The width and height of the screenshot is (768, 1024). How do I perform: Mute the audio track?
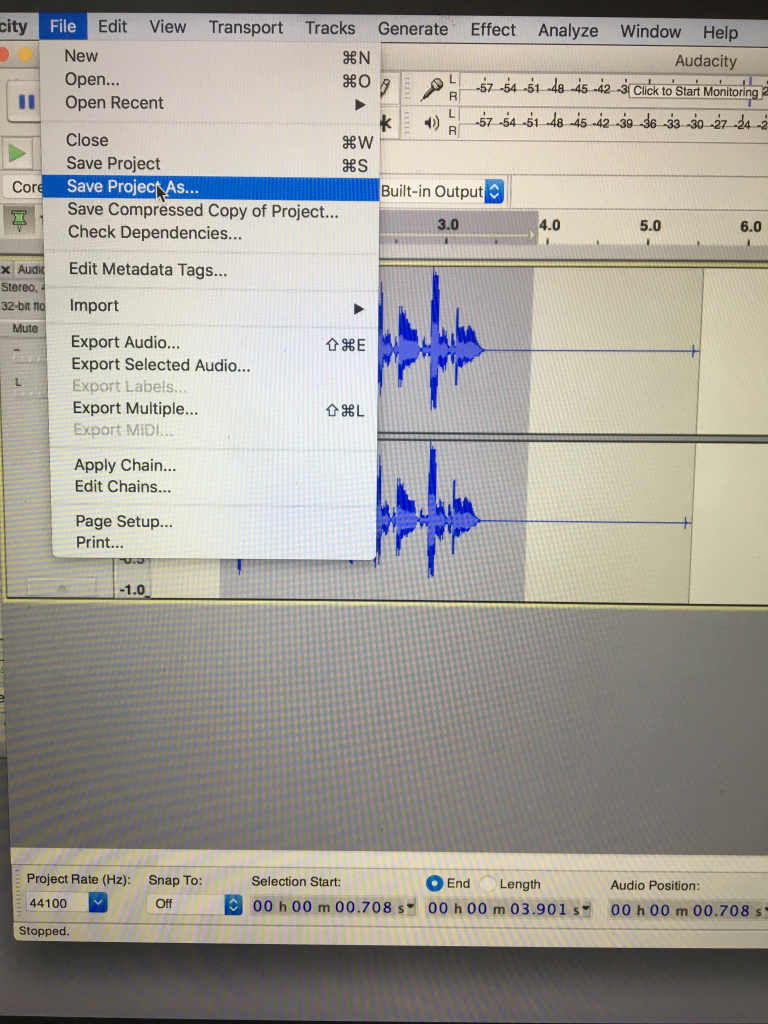[x=25, y=328]
